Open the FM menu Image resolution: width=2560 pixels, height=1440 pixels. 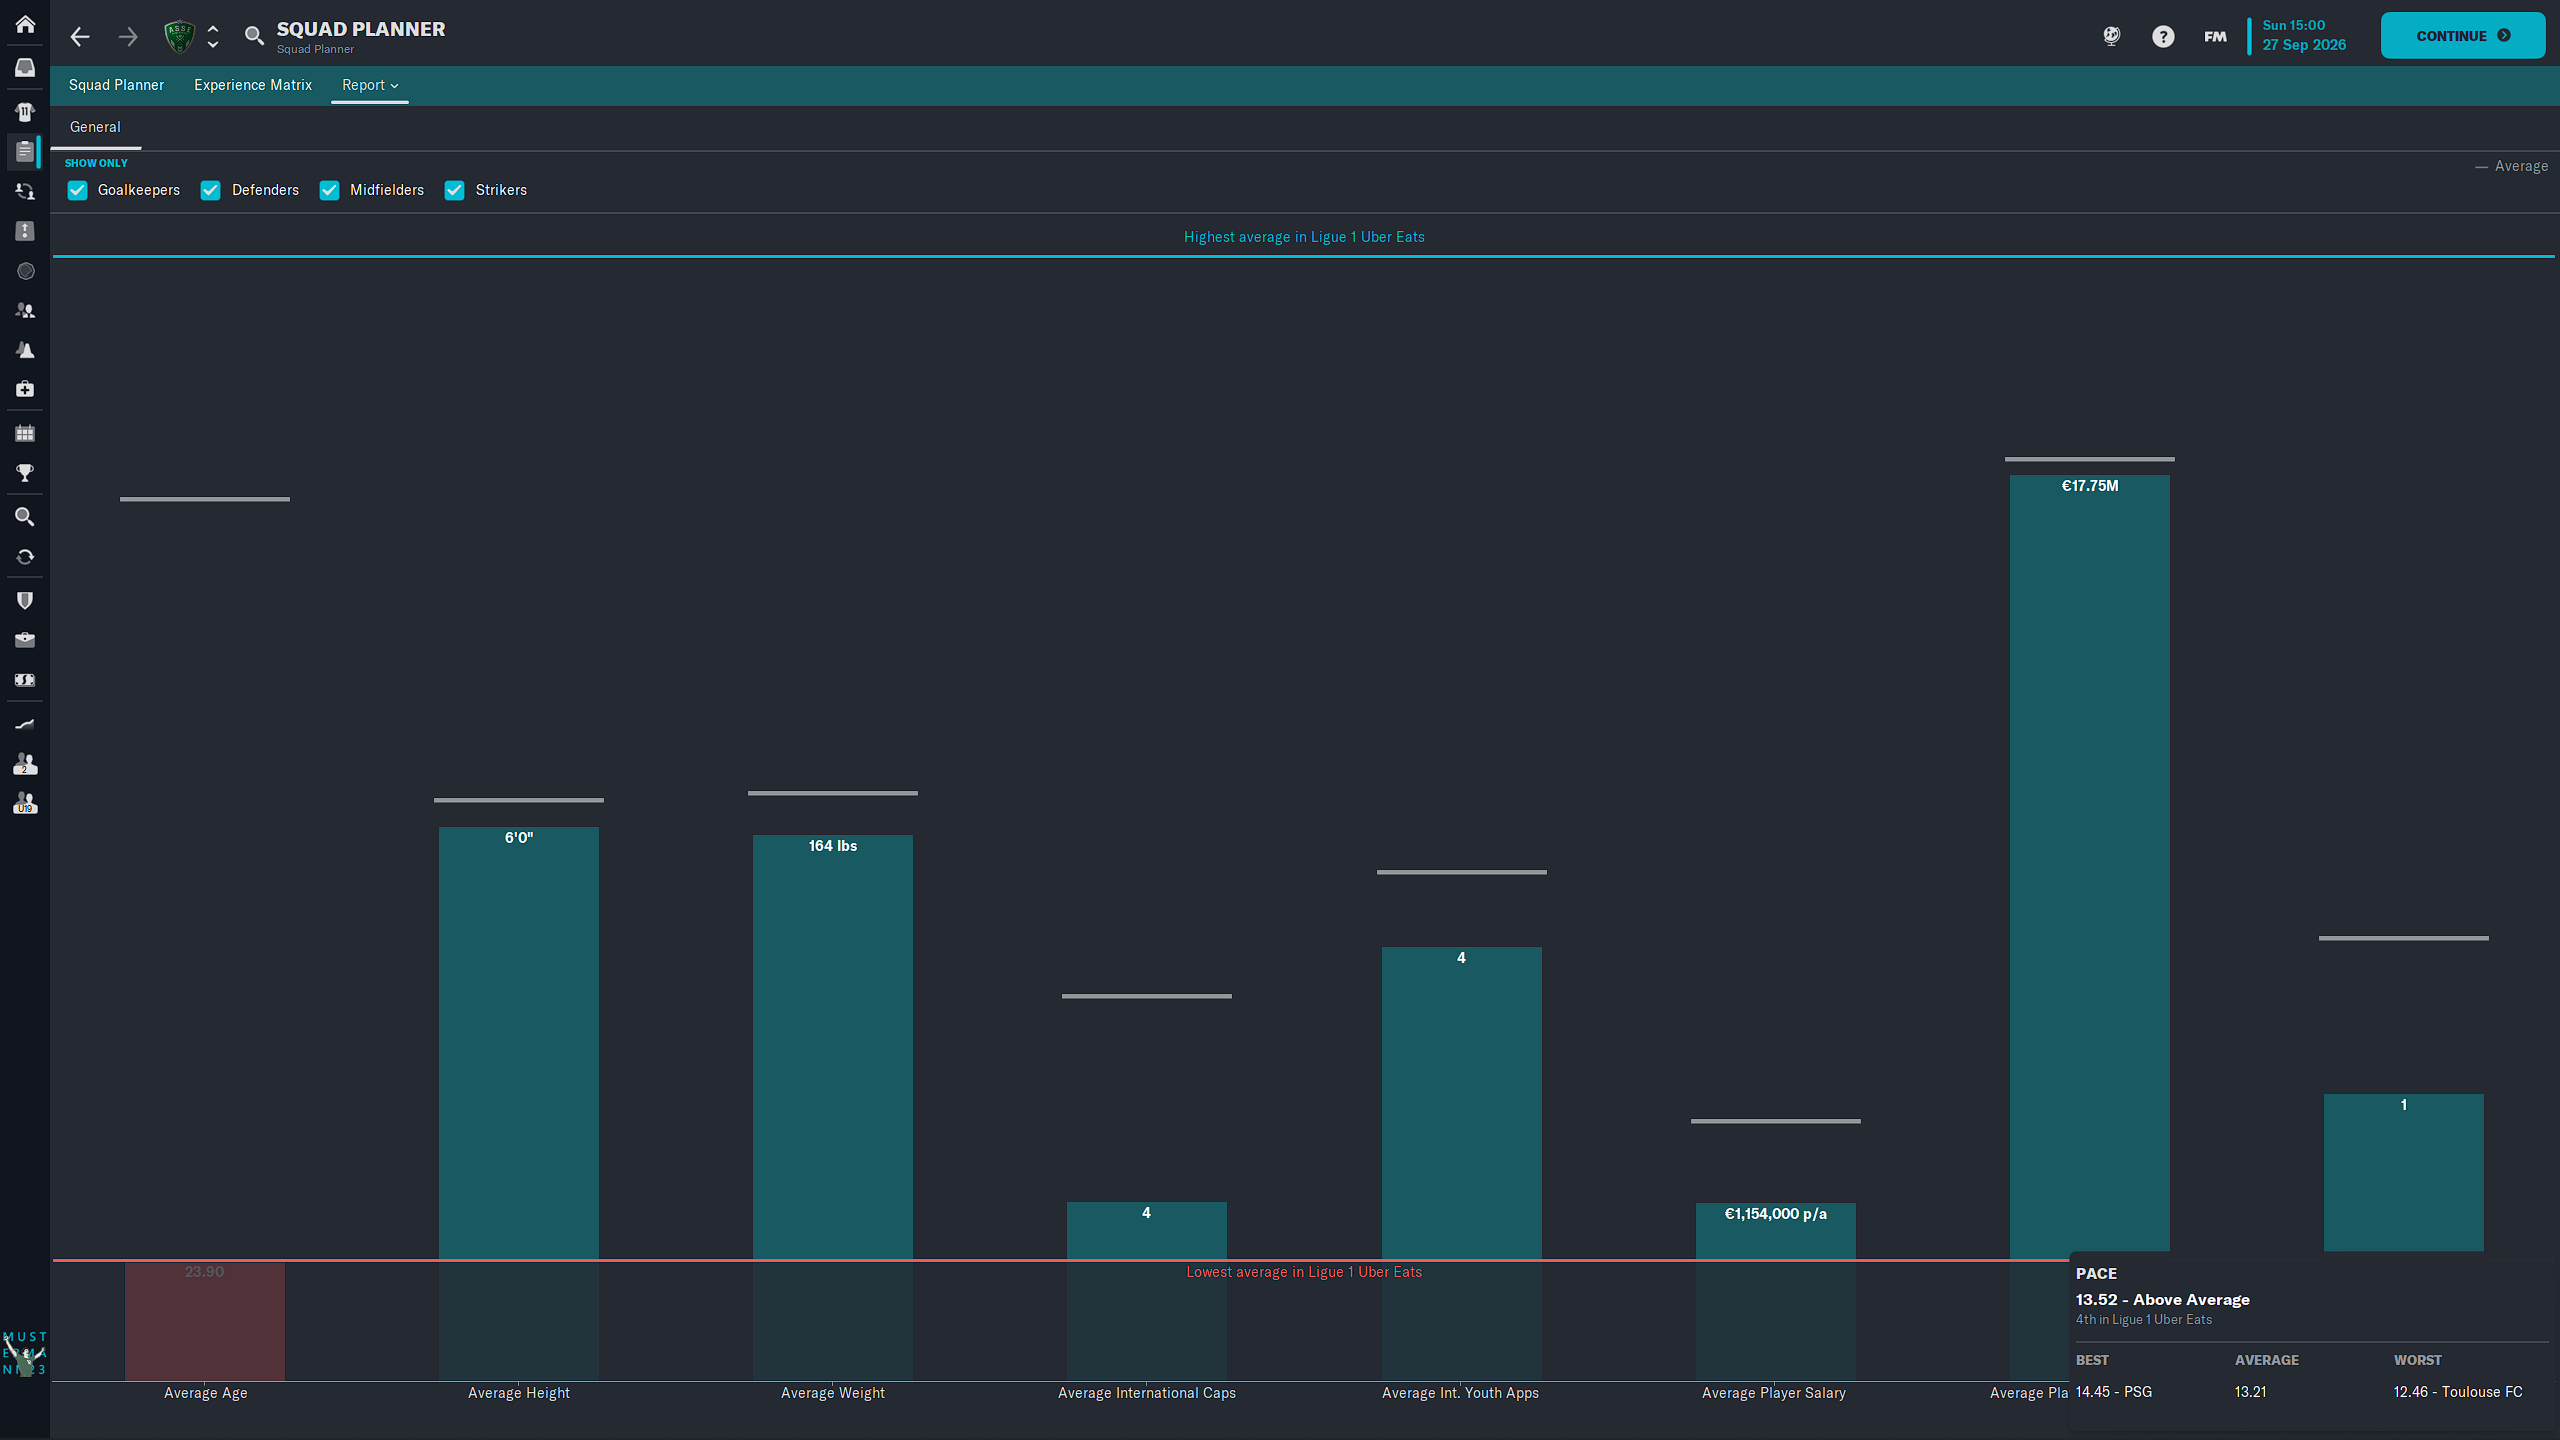[2215, 37]
